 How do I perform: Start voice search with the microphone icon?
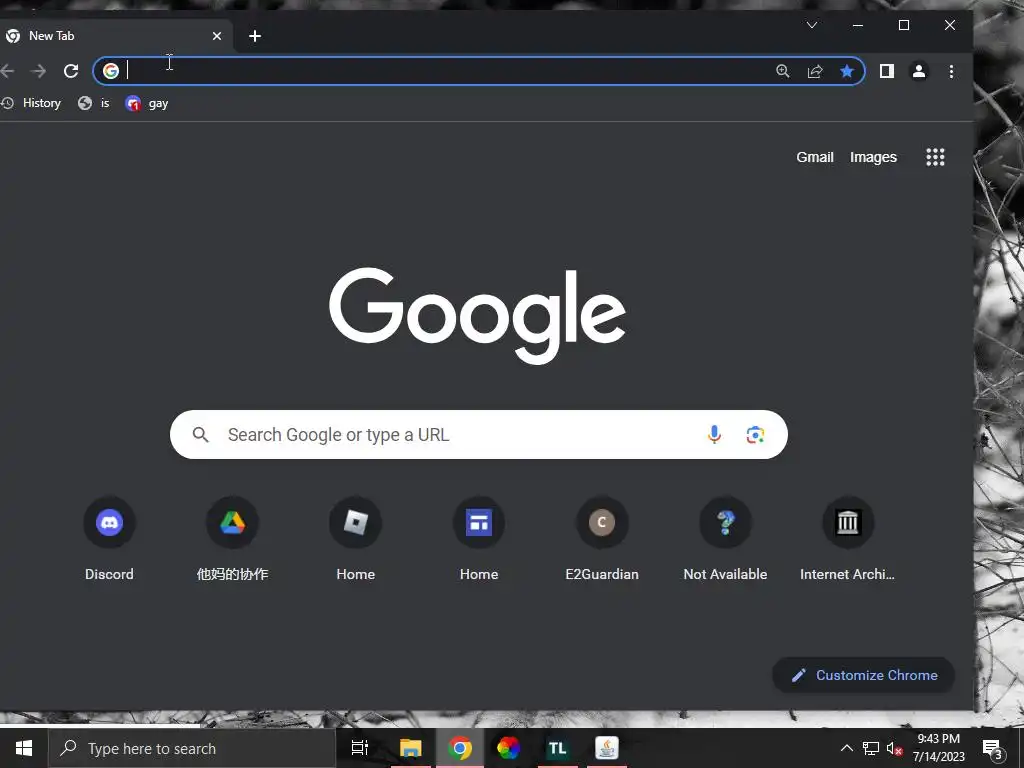pos(714,434)
